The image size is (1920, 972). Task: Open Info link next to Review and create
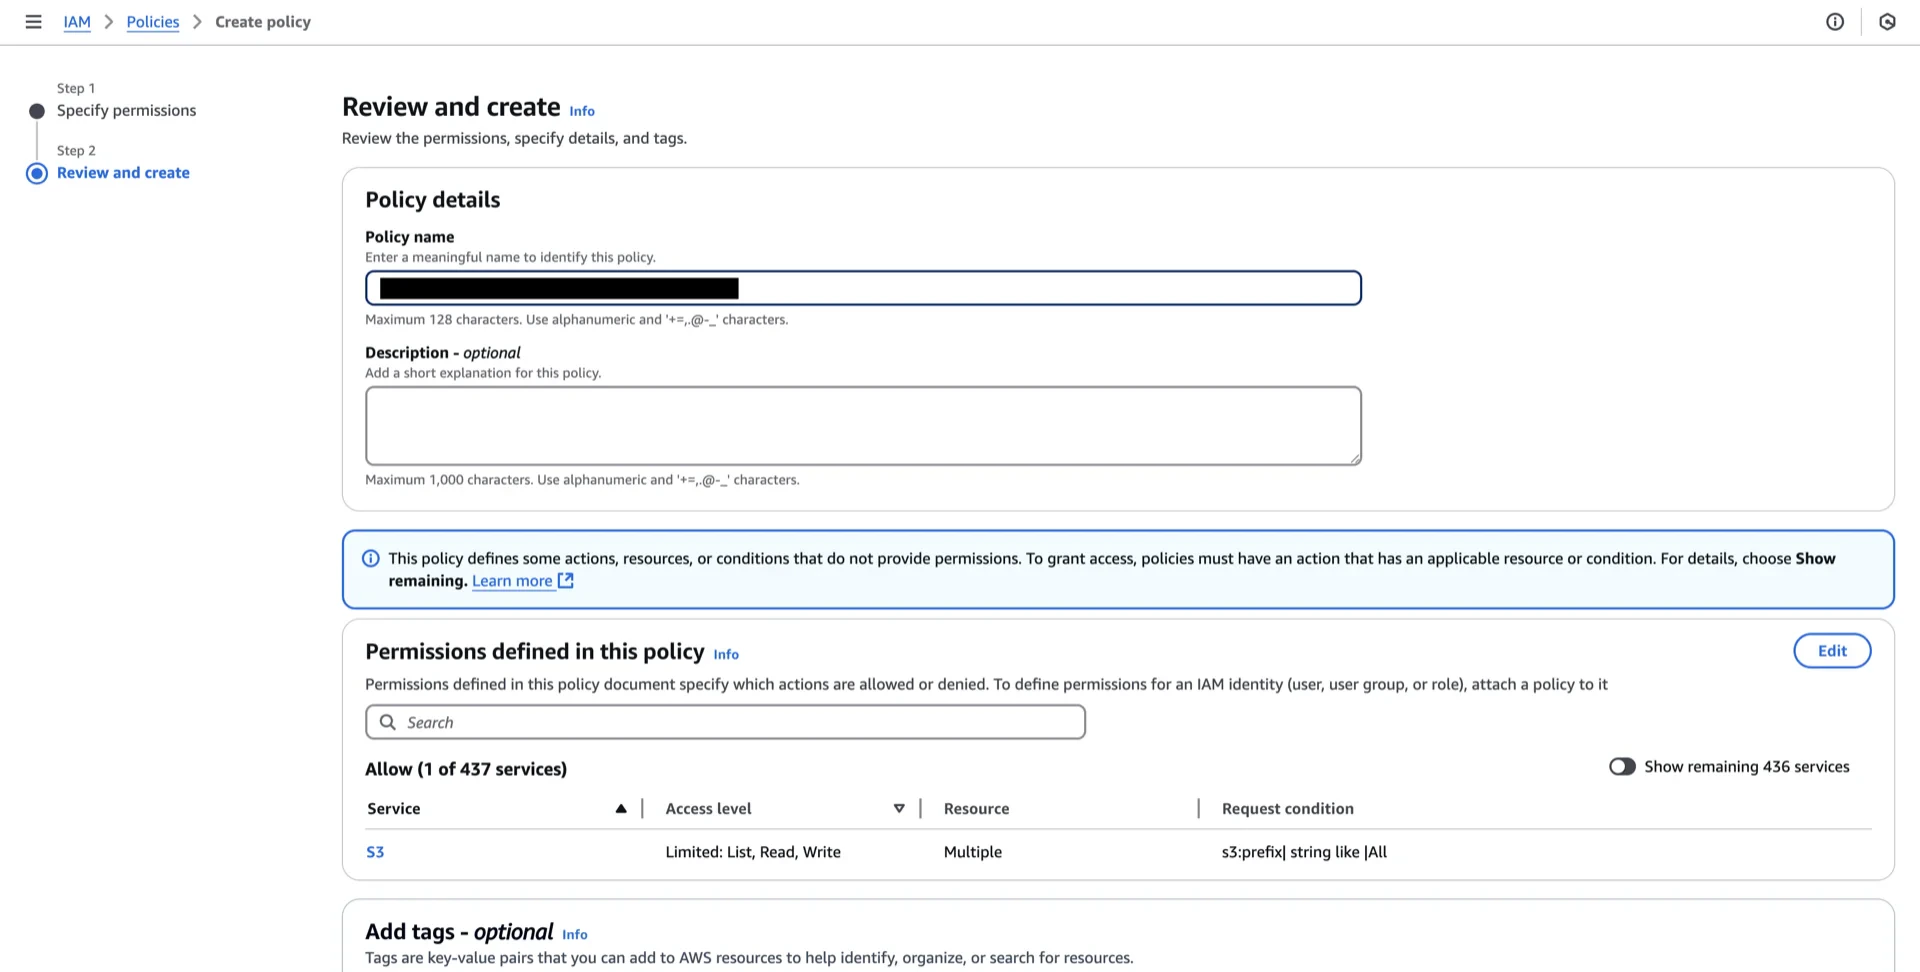click(582, 111)
